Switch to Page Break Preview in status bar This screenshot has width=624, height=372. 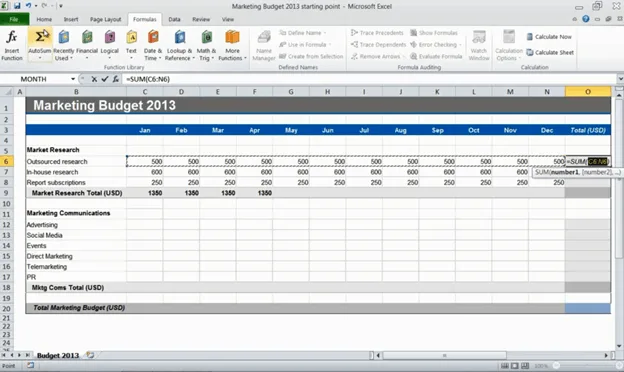click(x=525, y=366)
